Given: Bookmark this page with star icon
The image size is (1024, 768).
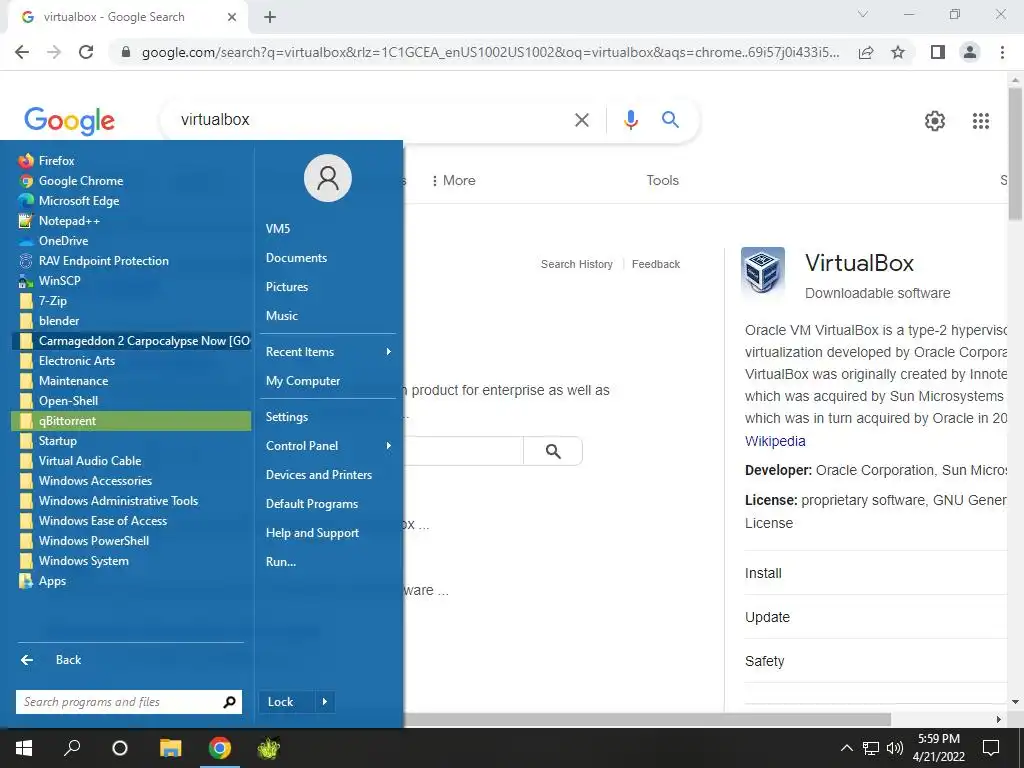Looking at the screenshot, I should coord(898,52).
